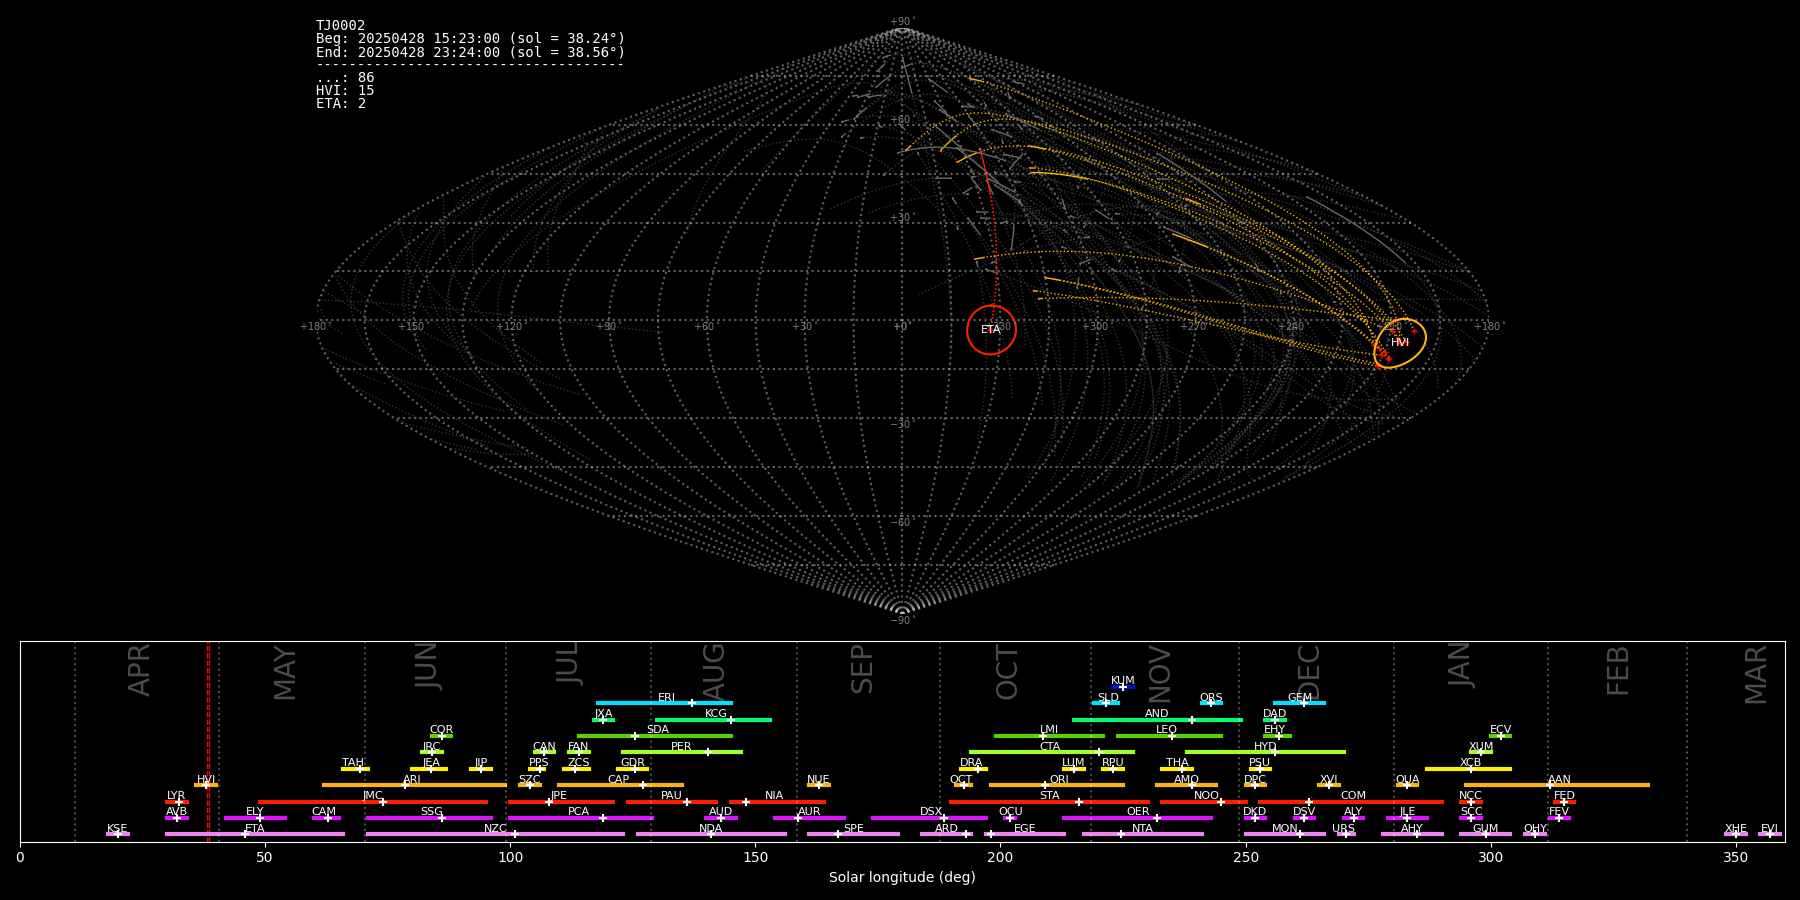The height and width of the screenshot is (900, 1800).
Task: Click the ORI shower label in the timeline
Action: [1059, 779]
